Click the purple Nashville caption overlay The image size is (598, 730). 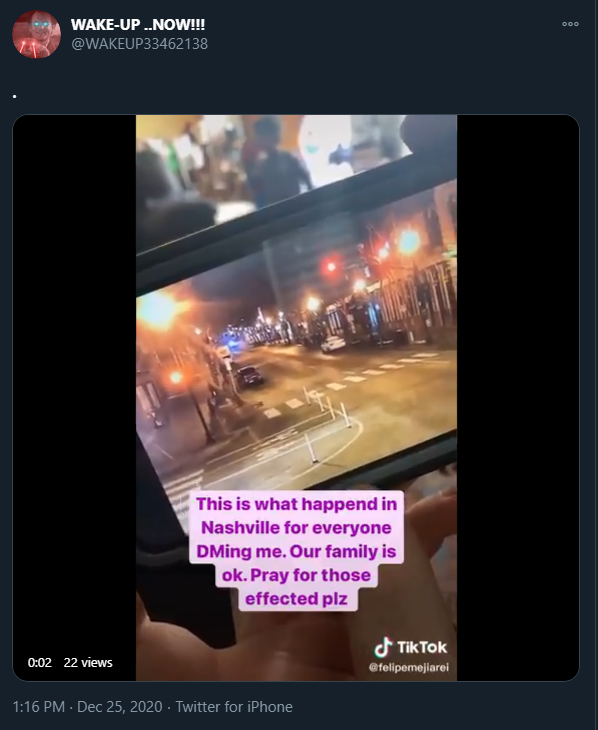pos(296,551)
